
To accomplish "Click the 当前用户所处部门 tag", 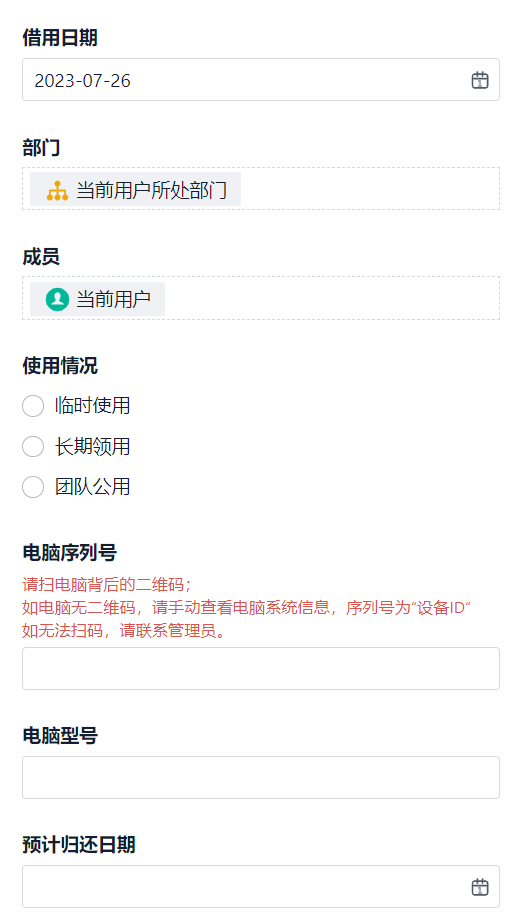I will (136, 190).
